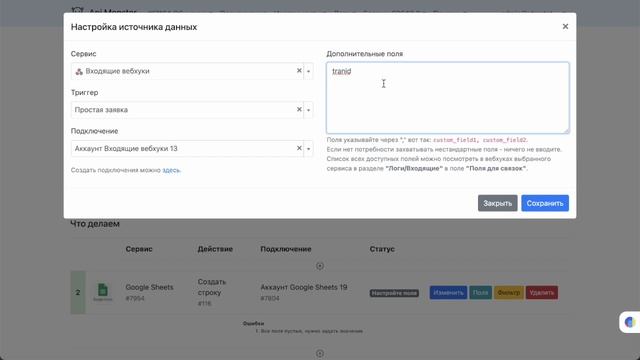Image resolution: width=640 pixels, height=360 pixels.
Task: Click the 'здесь' link to create connections
Action: 171,170
